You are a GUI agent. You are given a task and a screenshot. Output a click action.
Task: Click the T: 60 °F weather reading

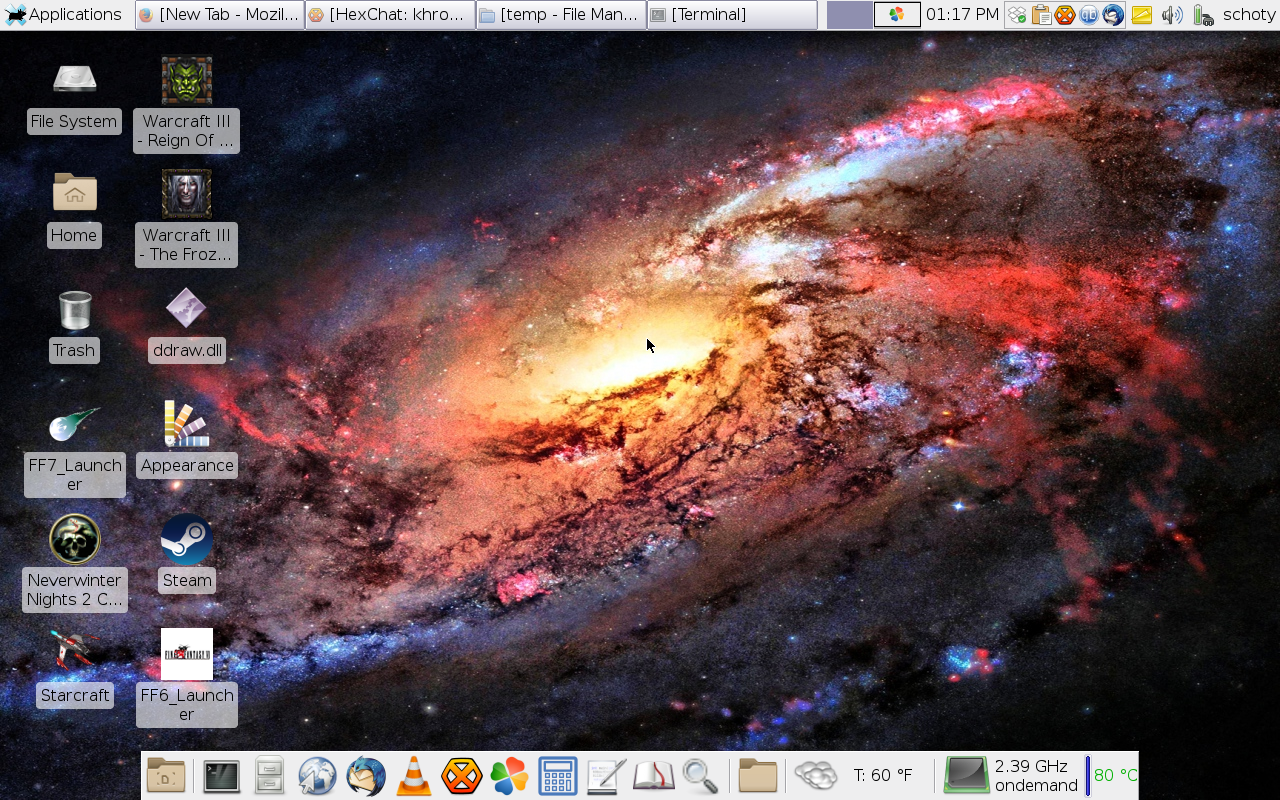point(883,775)
